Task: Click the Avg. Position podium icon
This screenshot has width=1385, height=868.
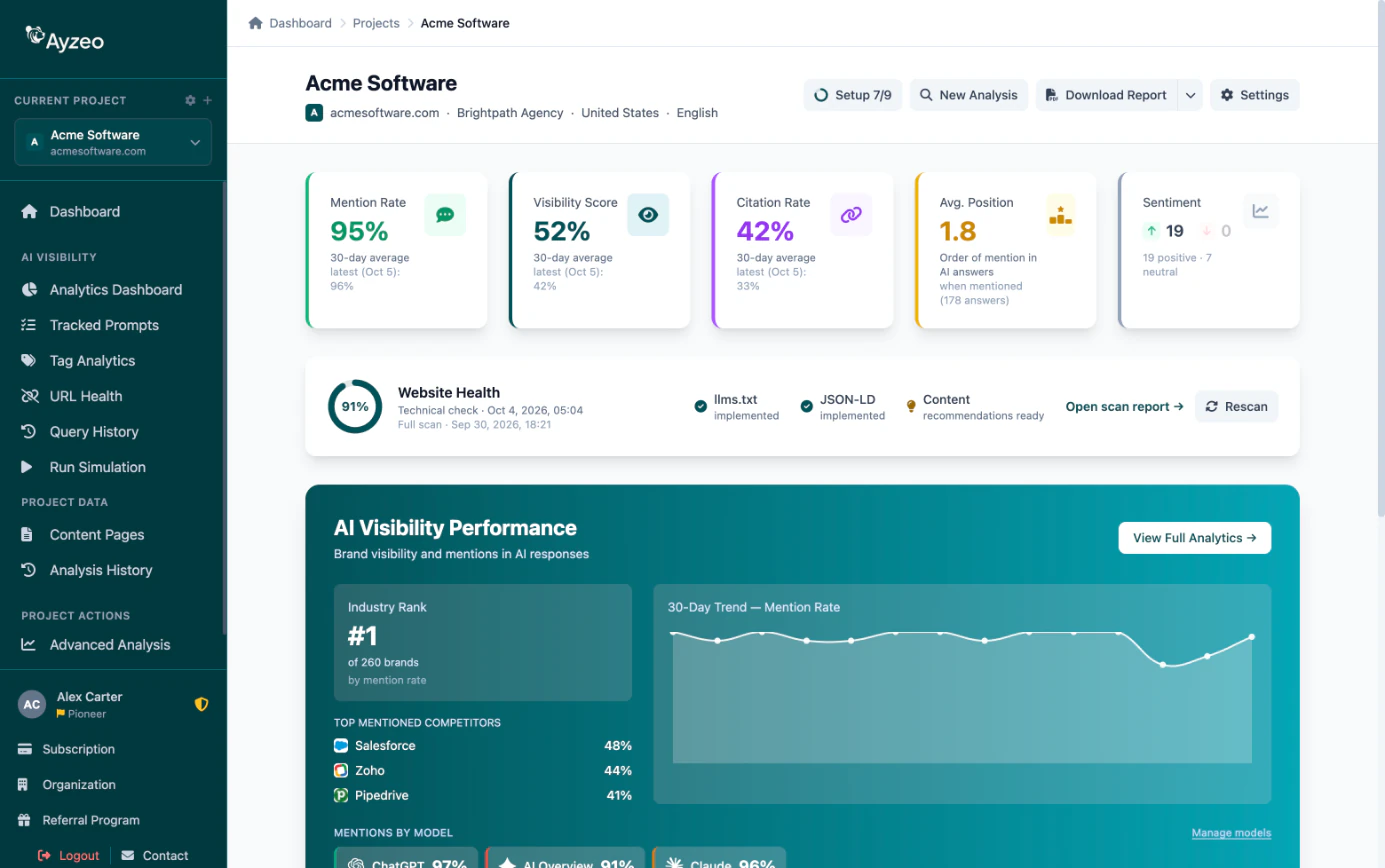Action: click(1060, 215)
